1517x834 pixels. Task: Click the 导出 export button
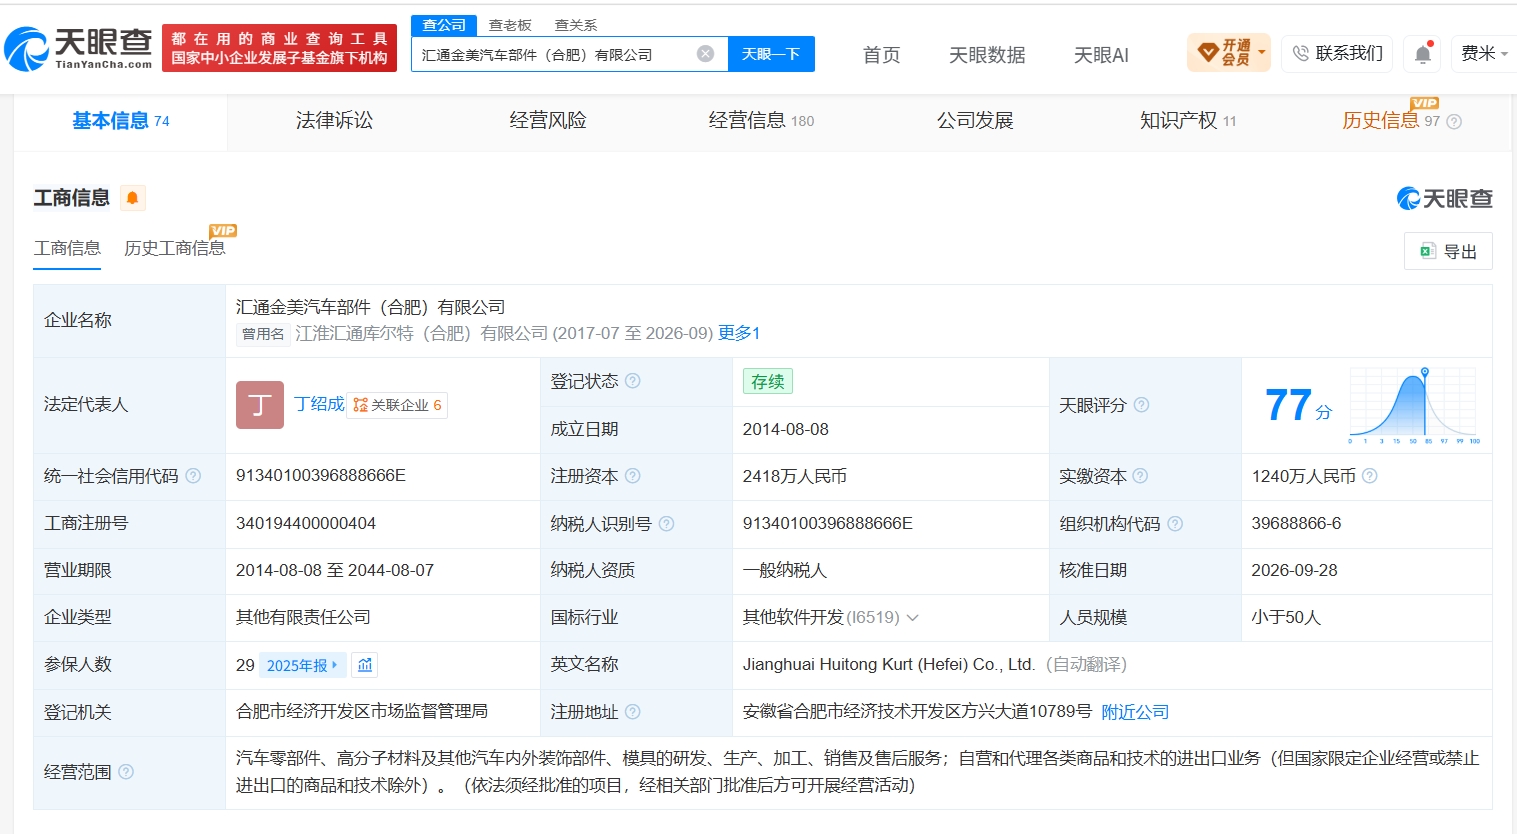(x=1448, y=251)
